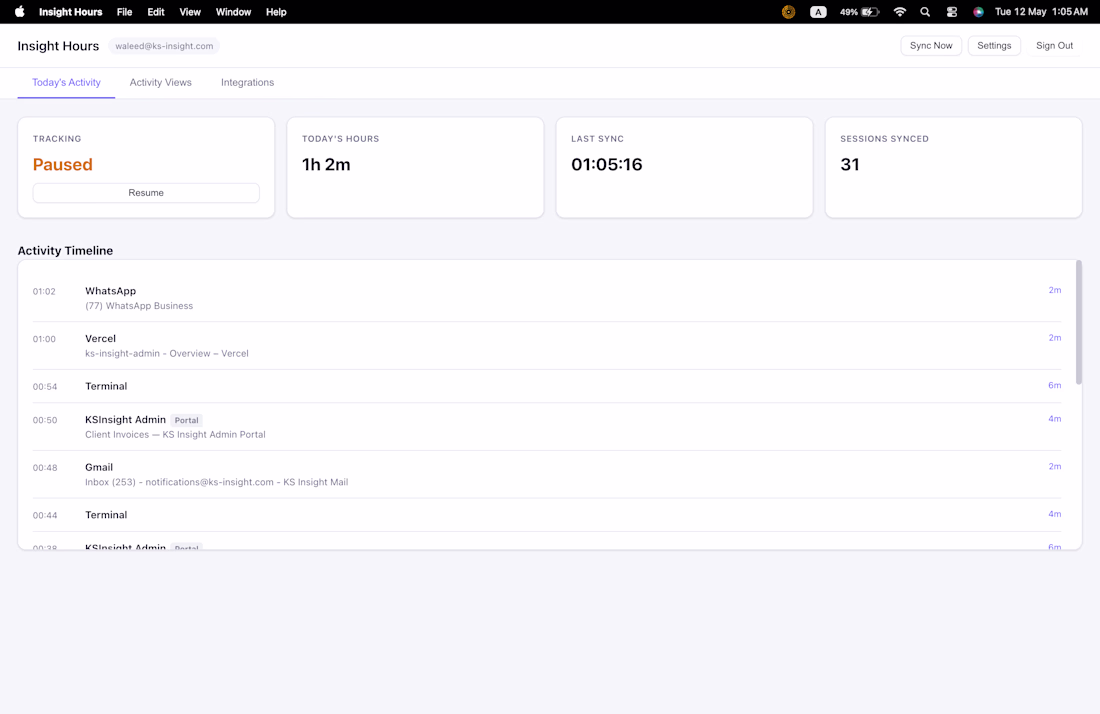This screenshot has height=714, width=1100.
Task: Open the Help menu
Action: click(276, 12)
